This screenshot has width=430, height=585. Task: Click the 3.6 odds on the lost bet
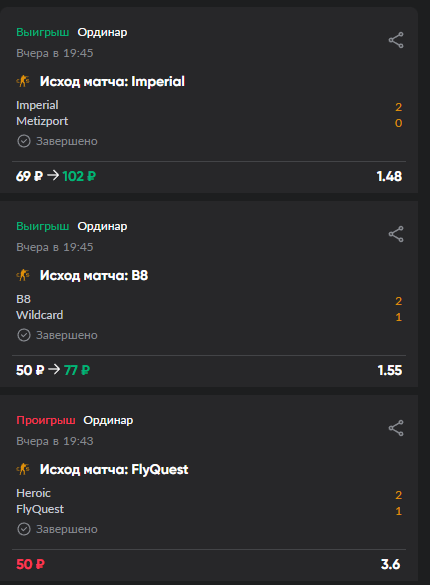[x=390, y=564]
